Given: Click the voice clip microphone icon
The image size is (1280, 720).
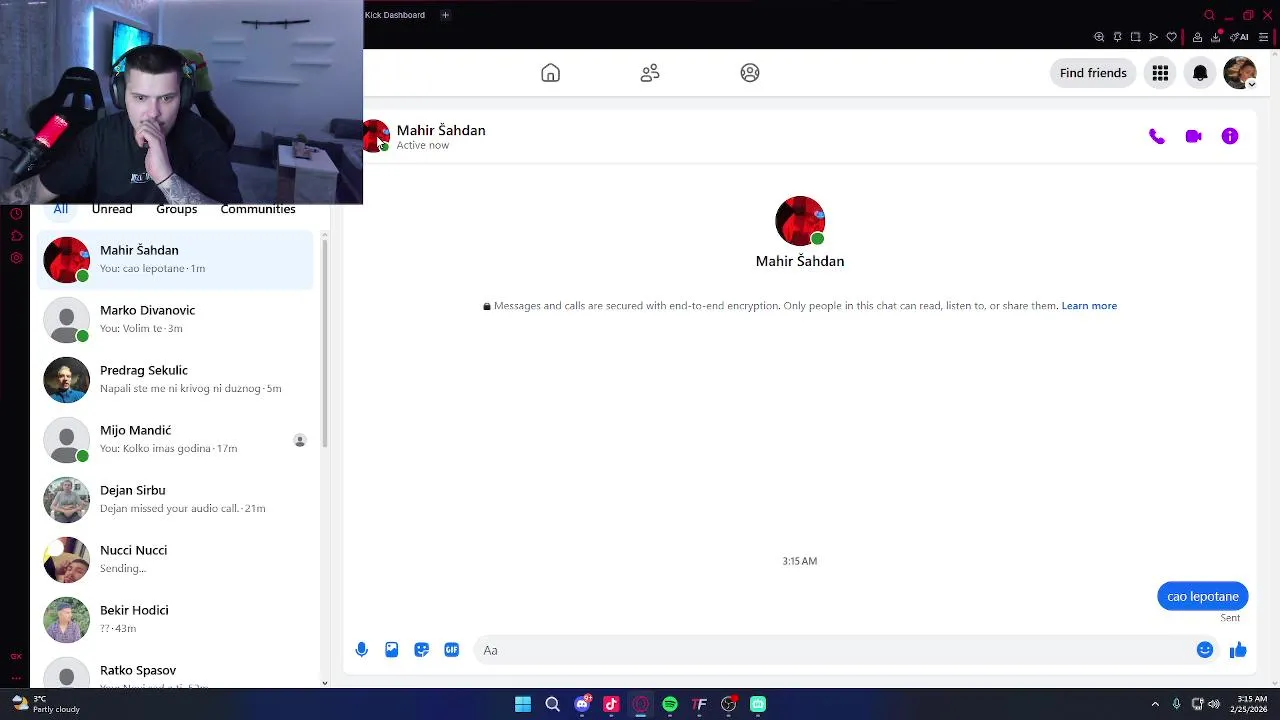Looking at the screenshot, I should (x=362, y=650).
